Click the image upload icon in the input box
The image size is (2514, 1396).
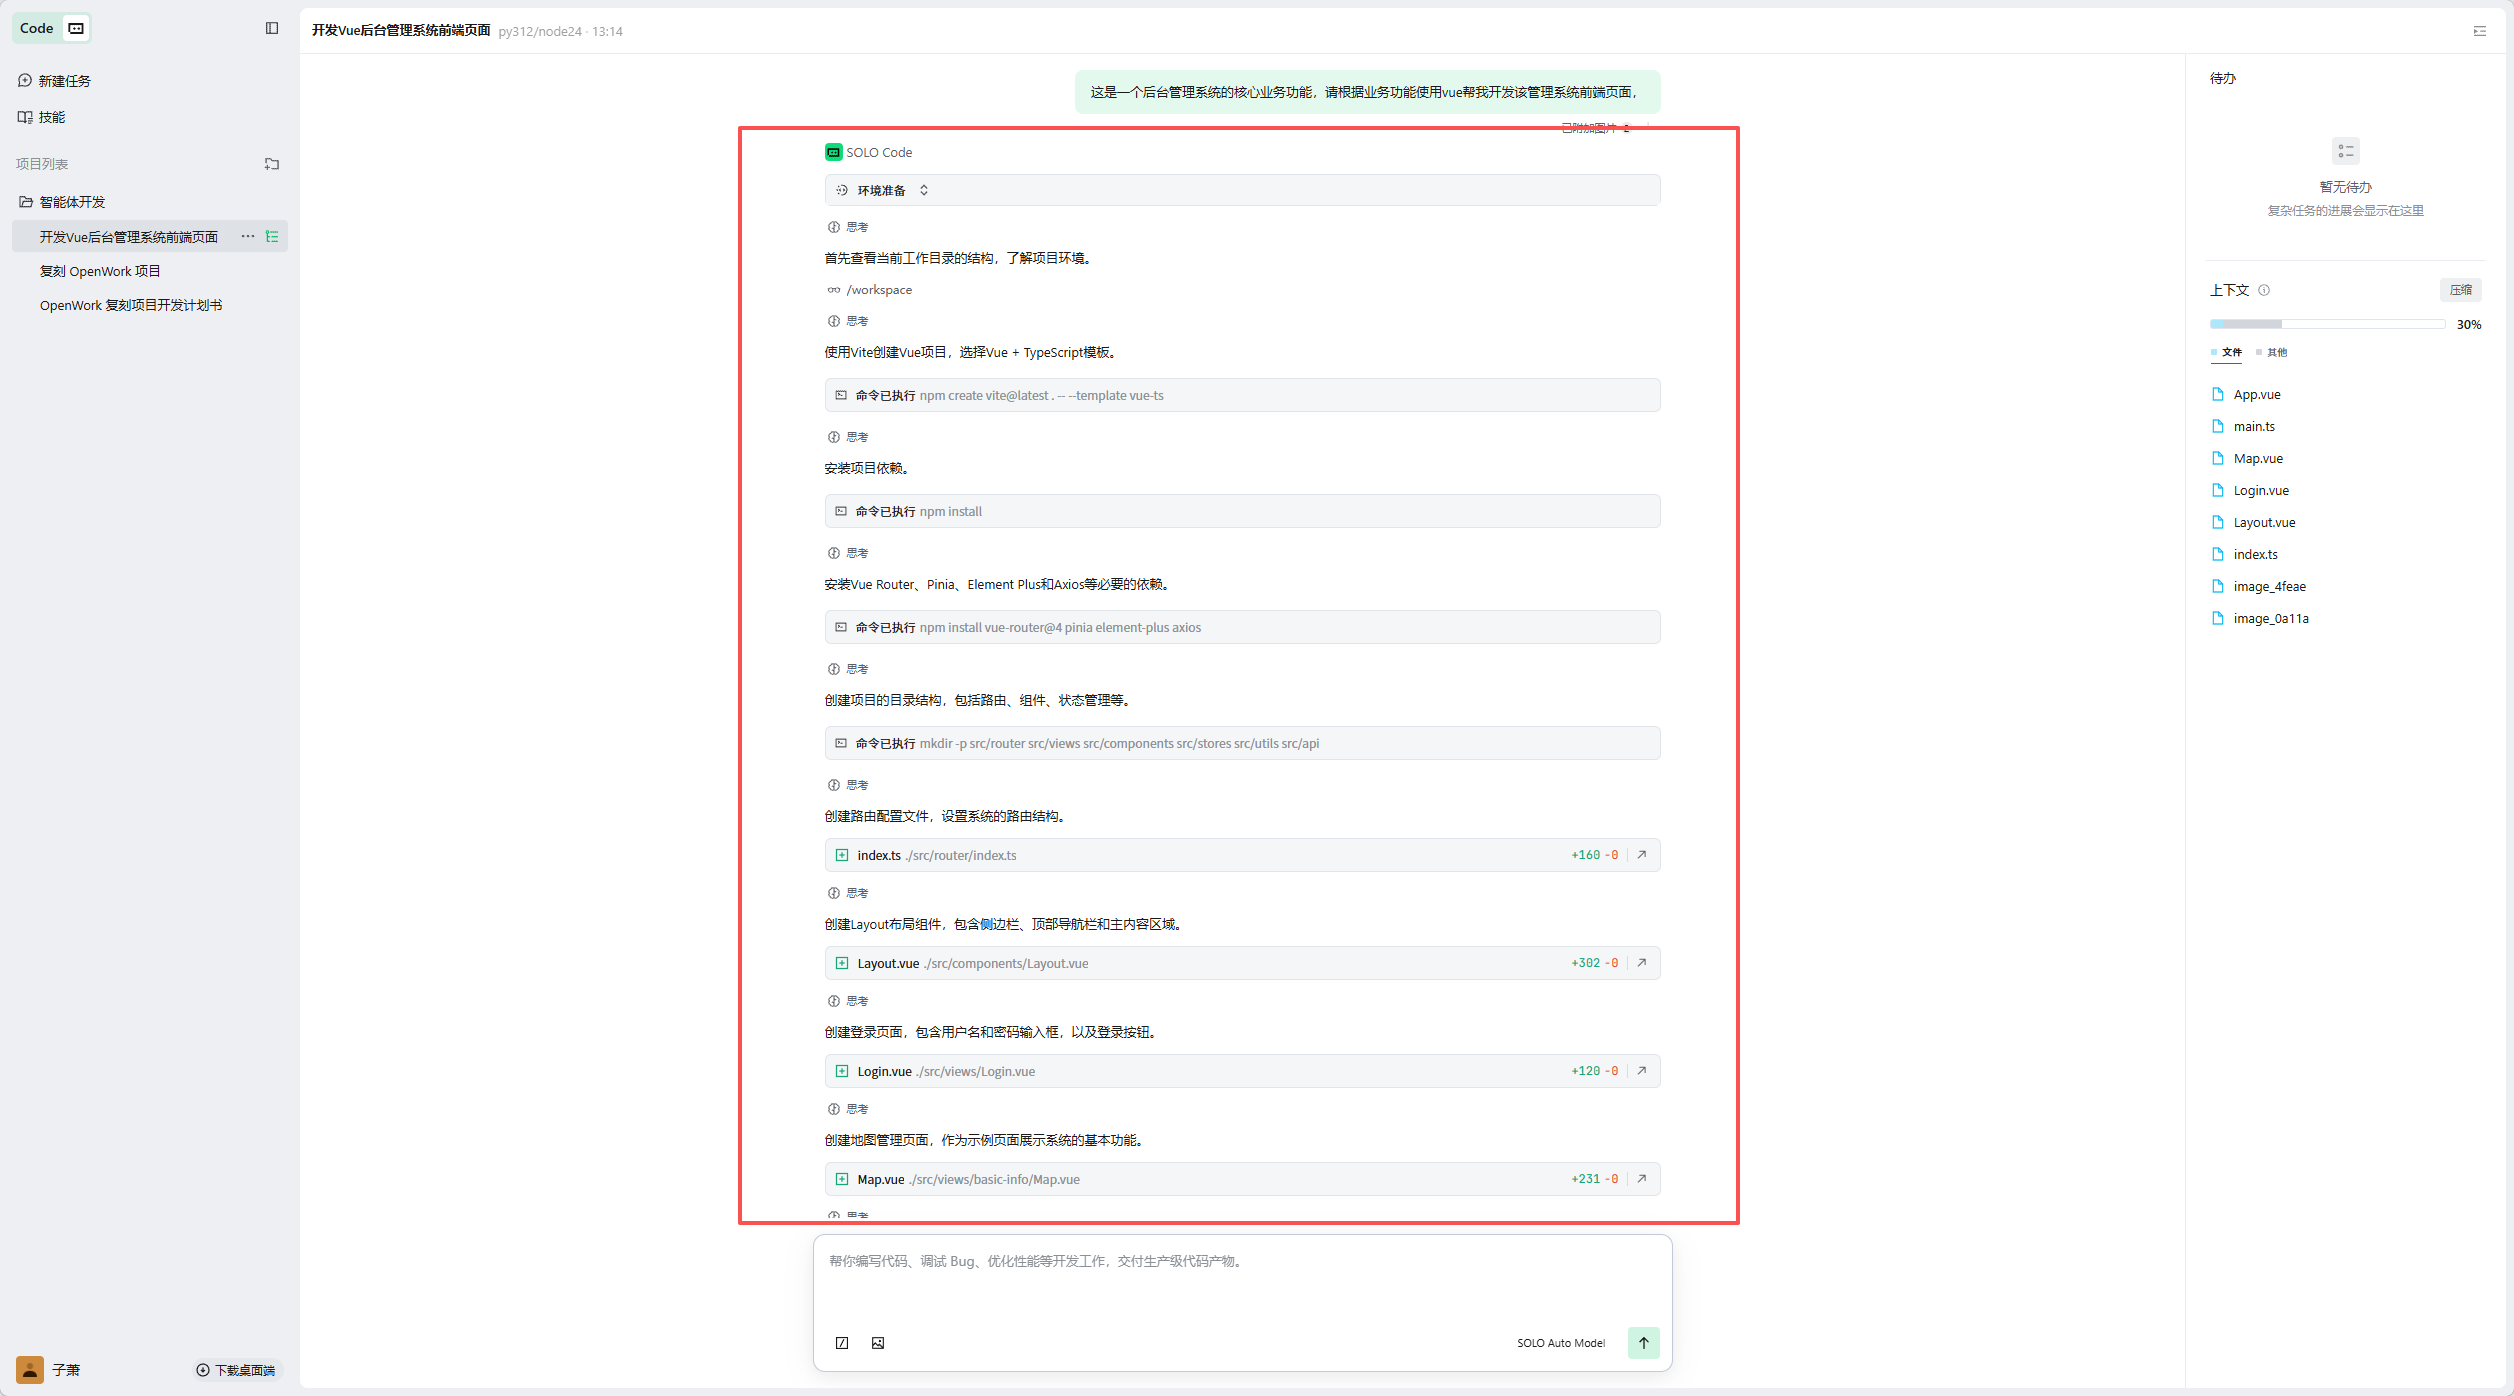[878, 1343]
